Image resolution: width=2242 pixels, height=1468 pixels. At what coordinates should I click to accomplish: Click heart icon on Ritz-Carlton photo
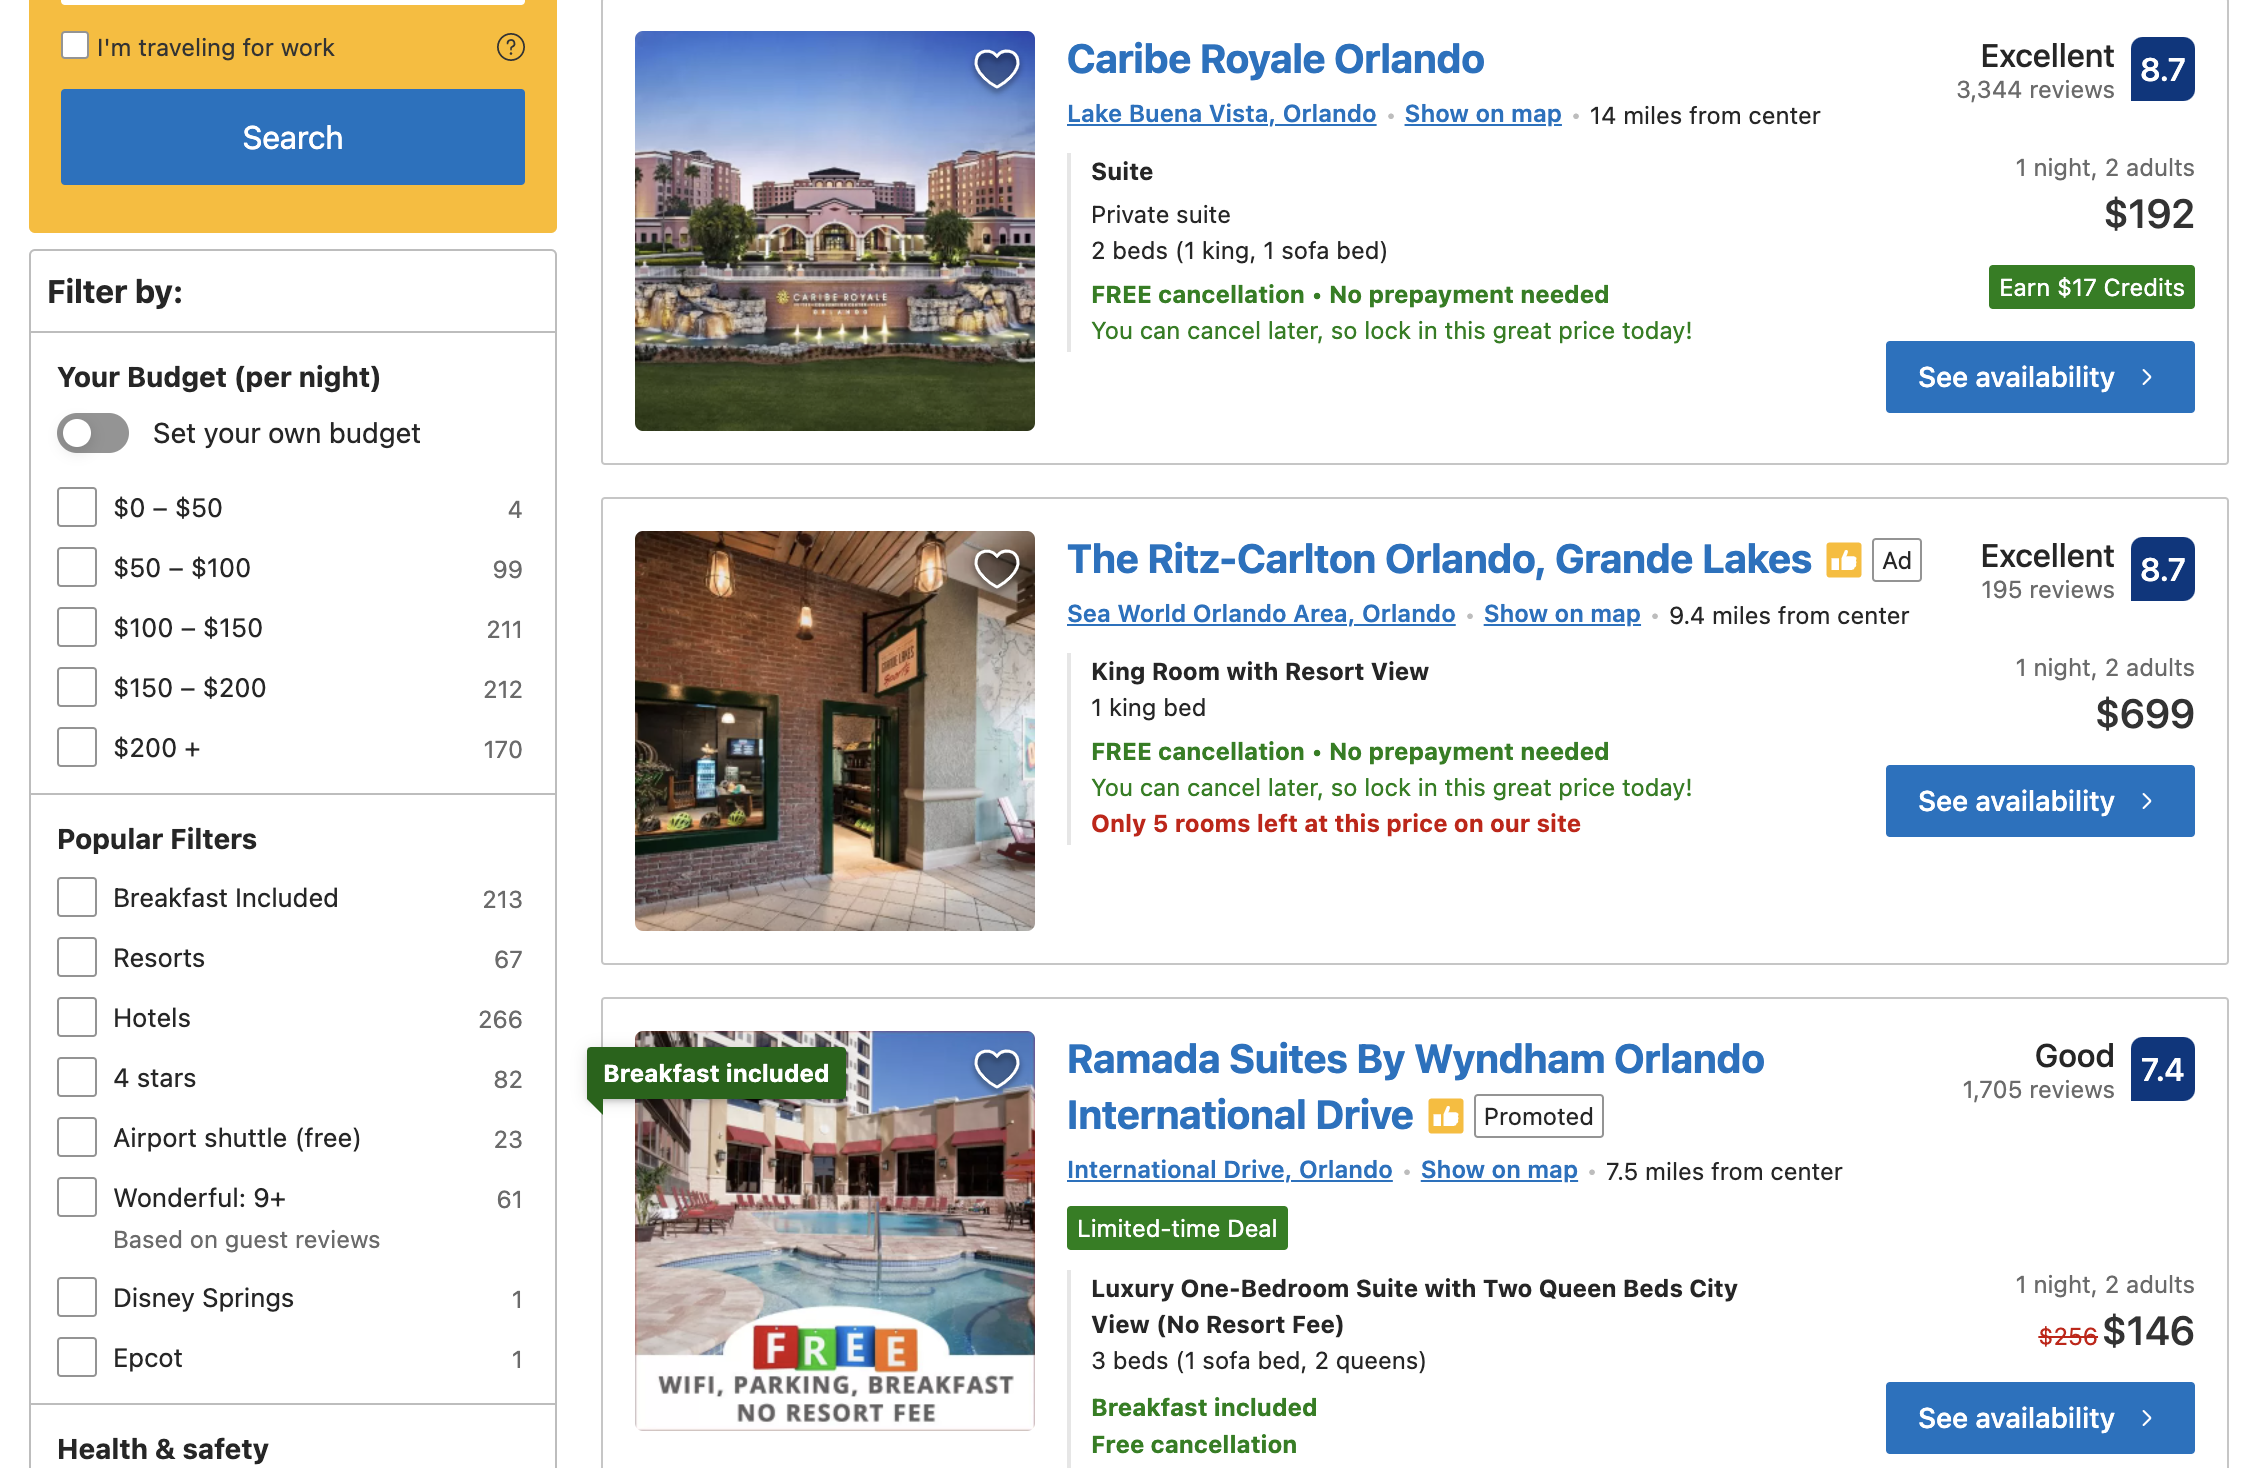996,569
